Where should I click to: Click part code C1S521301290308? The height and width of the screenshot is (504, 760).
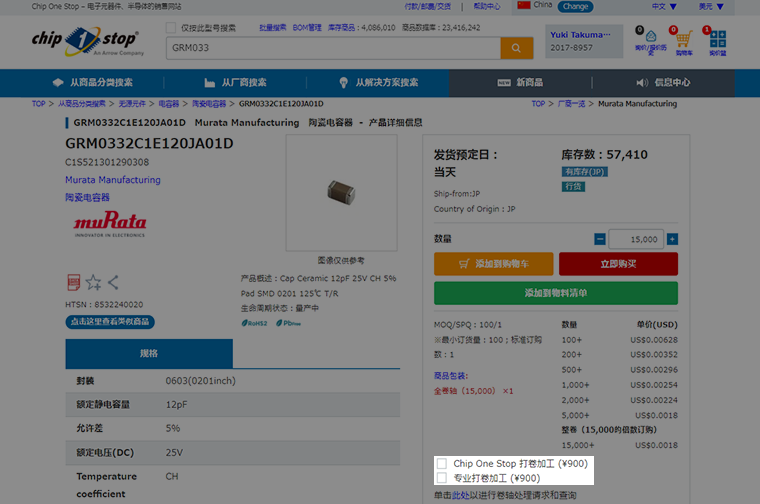coord(107,162)
